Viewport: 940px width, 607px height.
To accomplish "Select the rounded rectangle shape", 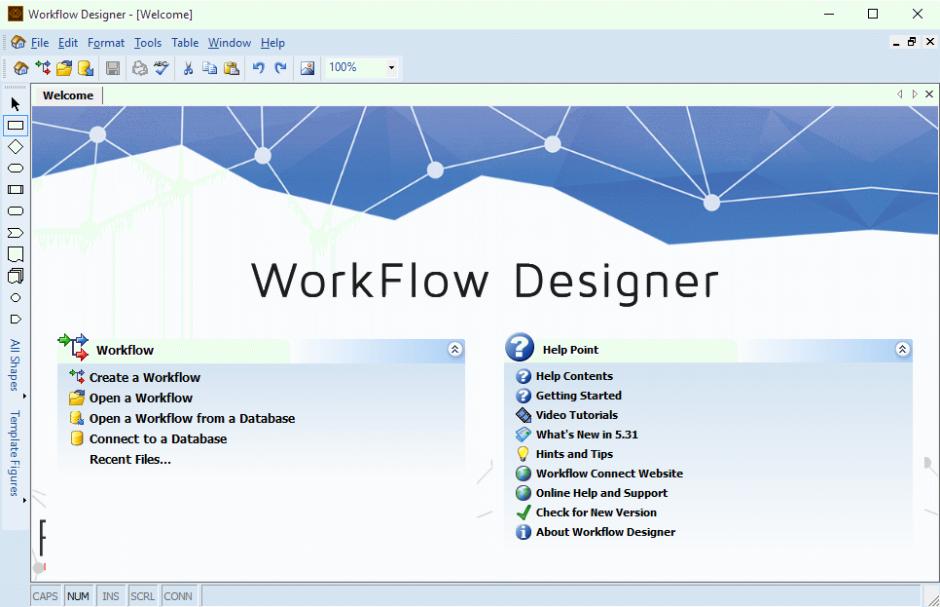I will (16, 211).
